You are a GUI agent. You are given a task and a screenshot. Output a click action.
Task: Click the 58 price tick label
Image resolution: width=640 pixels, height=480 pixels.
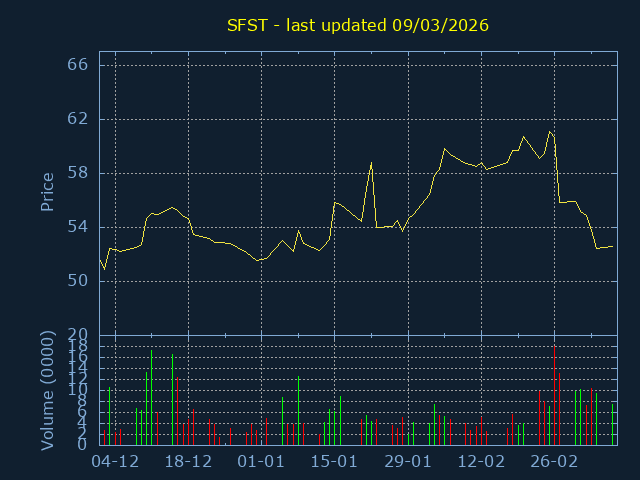click(x=78, y=173)
